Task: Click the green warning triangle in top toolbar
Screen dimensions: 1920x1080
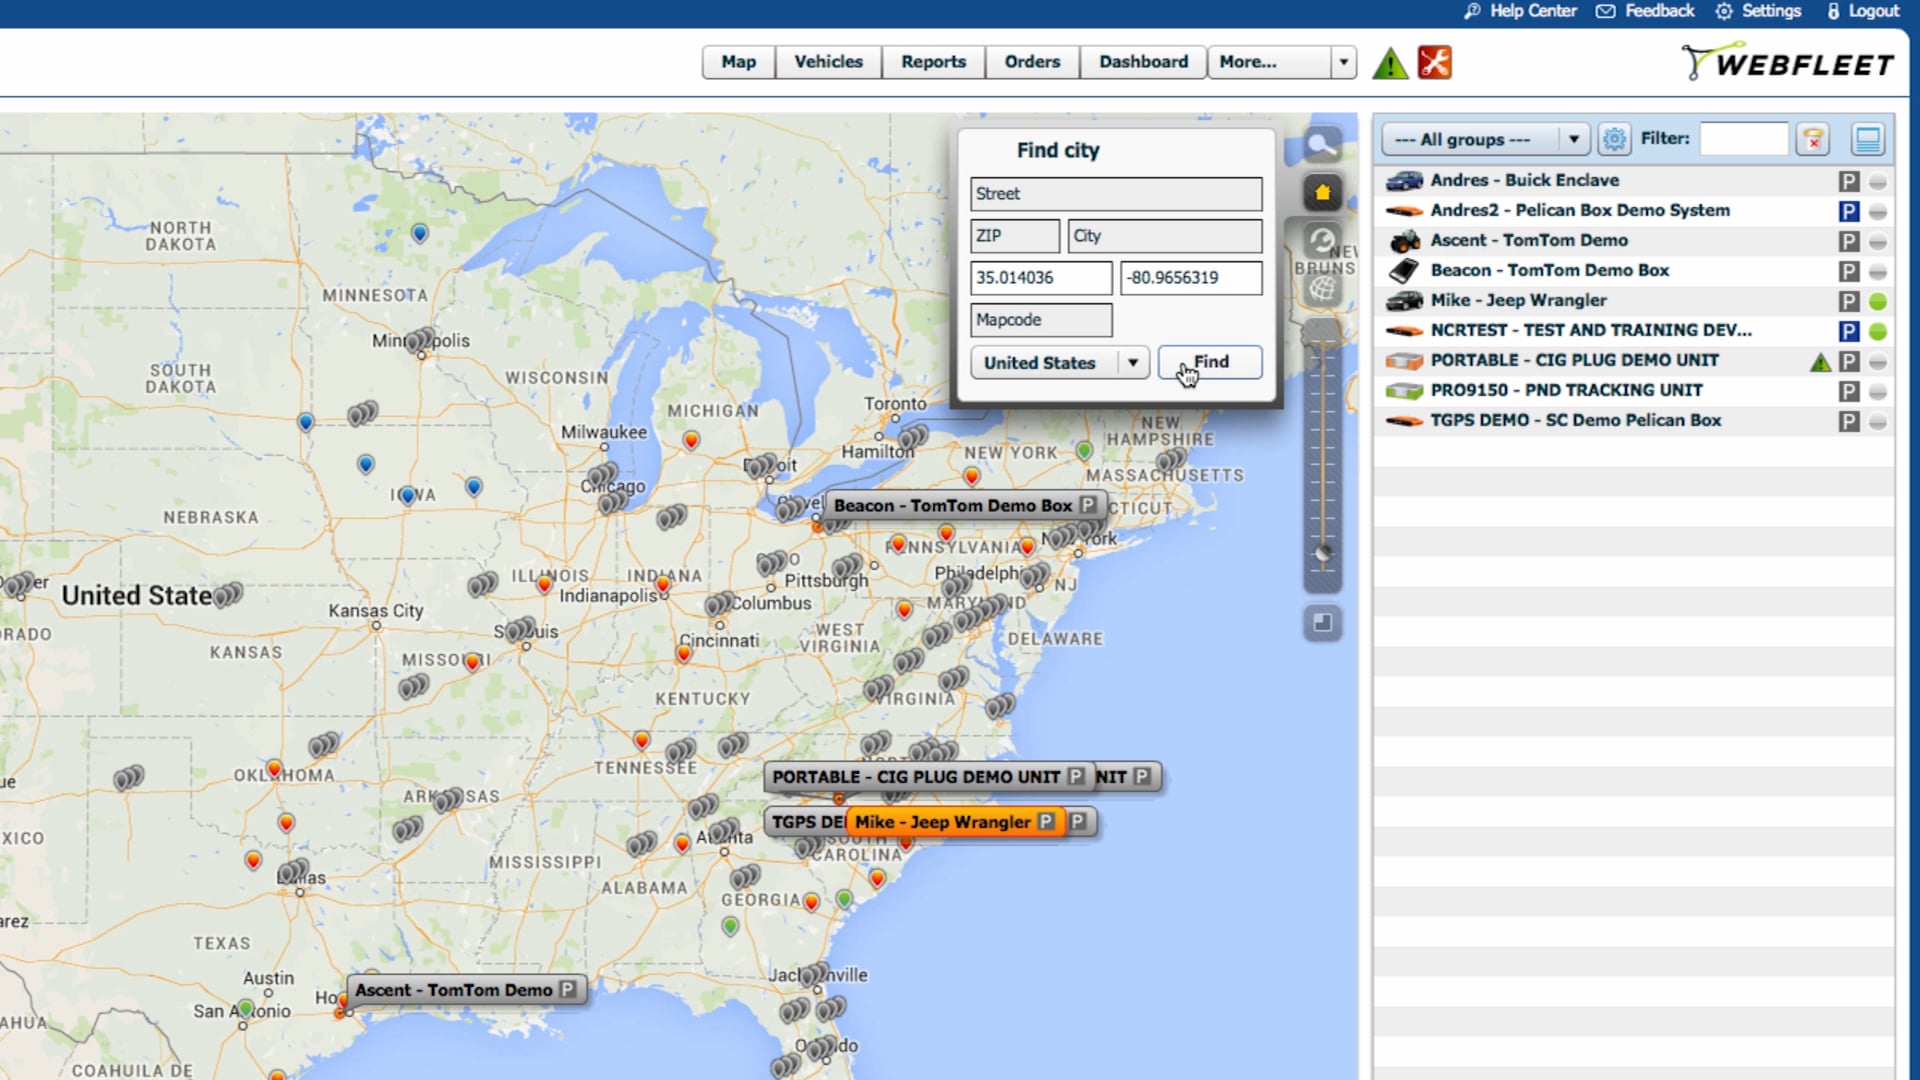Action: tap(1390, 64)
